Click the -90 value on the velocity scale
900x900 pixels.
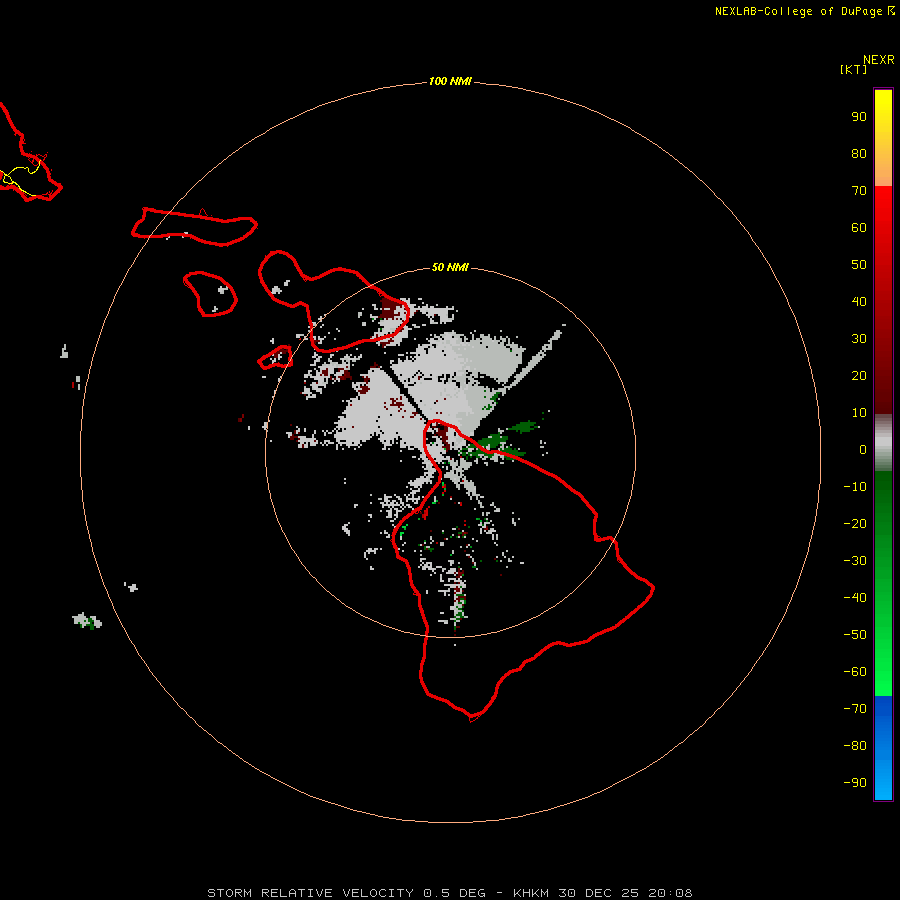coord(855,782)
